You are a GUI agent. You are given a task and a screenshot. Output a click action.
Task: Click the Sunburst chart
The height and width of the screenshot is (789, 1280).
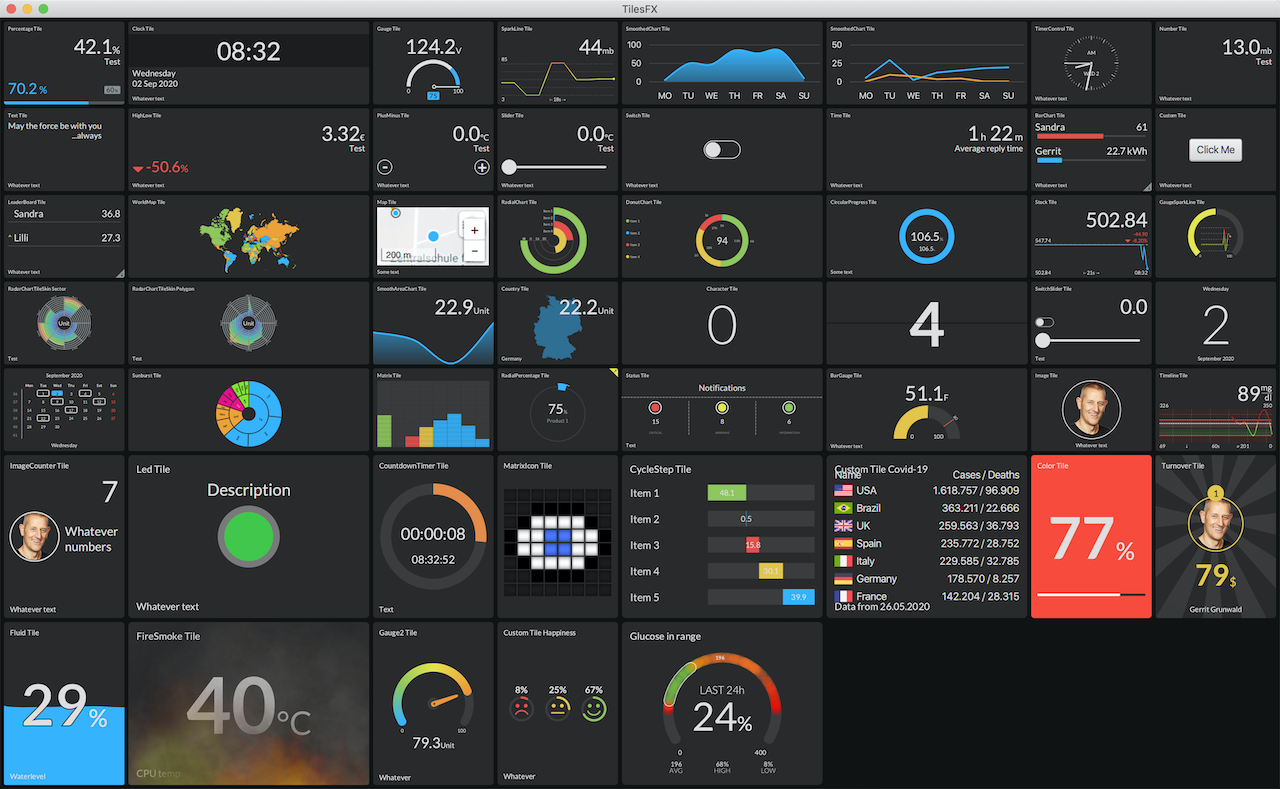coord(248,412)
